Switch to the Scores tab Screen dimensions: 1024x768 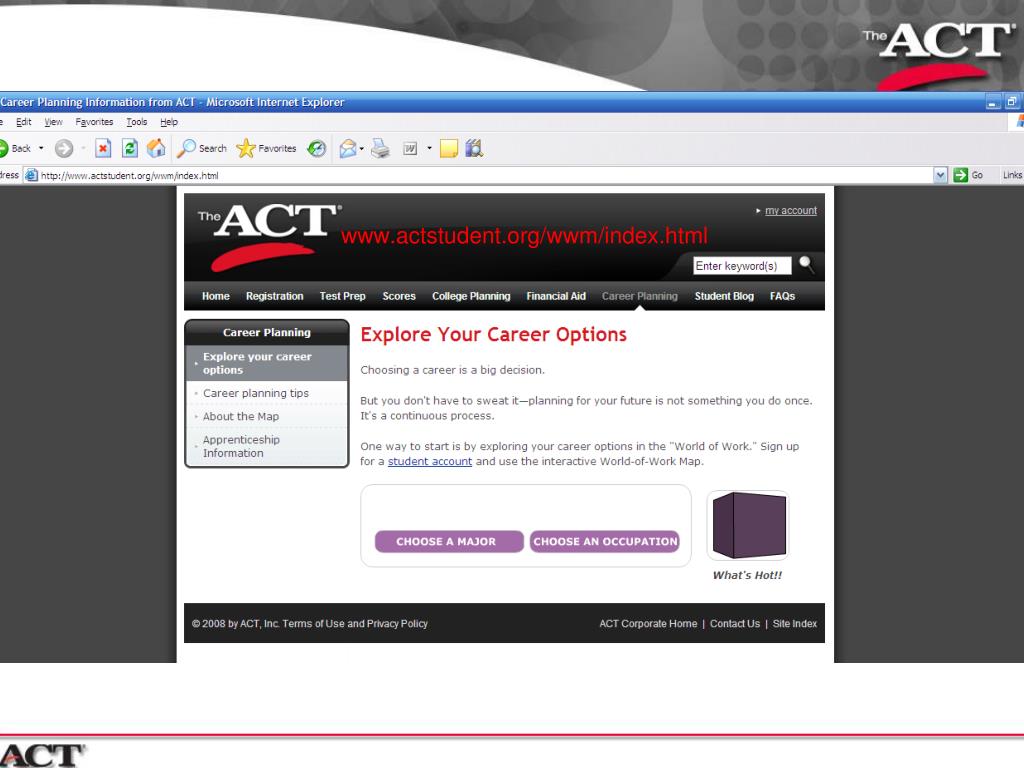coord(399,296)
